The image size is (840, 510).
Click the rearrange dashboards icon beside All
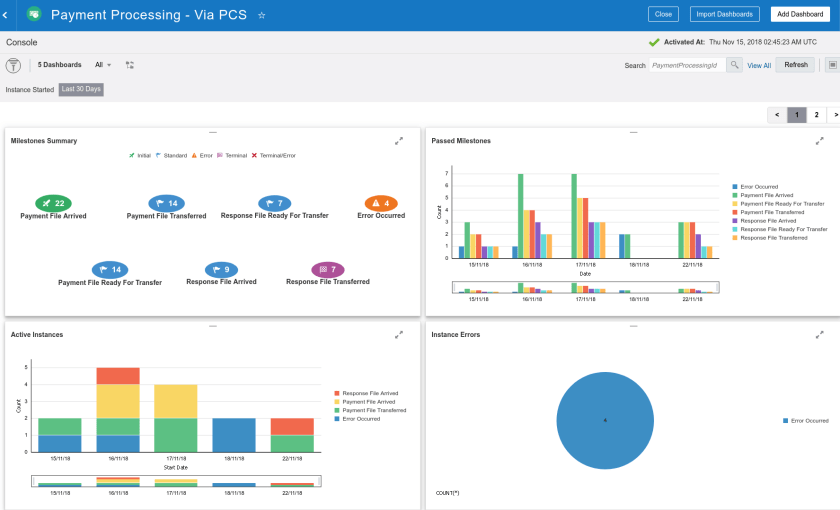[x=130, y=65]
